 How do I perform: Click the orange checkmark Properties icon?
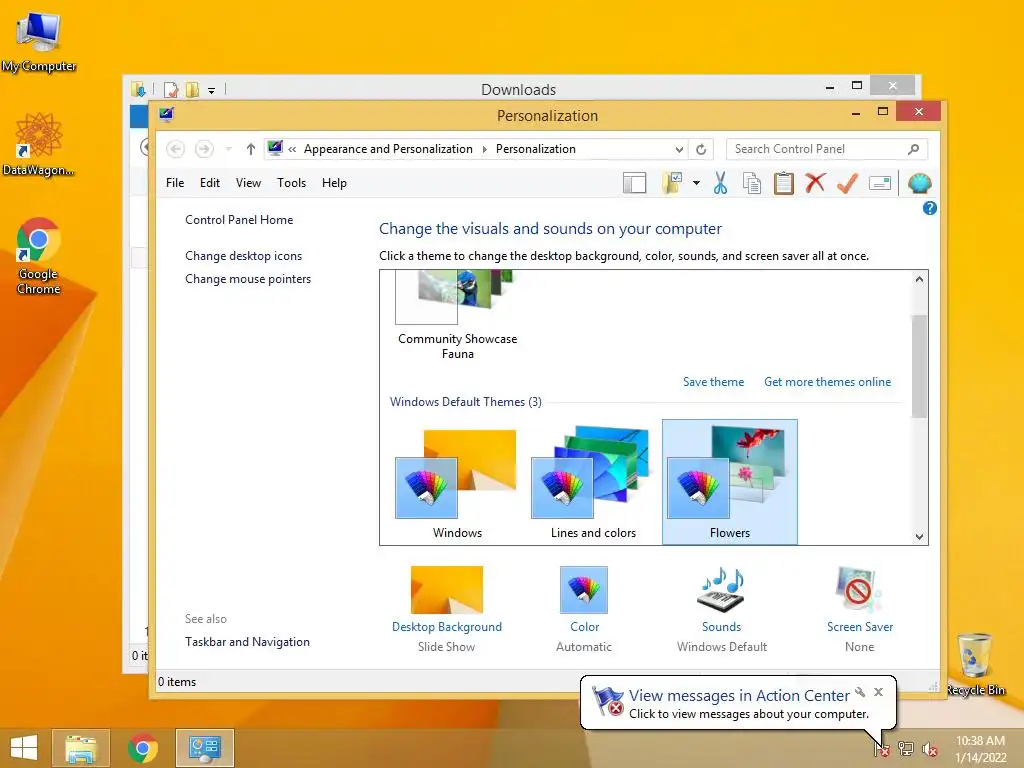847,183
